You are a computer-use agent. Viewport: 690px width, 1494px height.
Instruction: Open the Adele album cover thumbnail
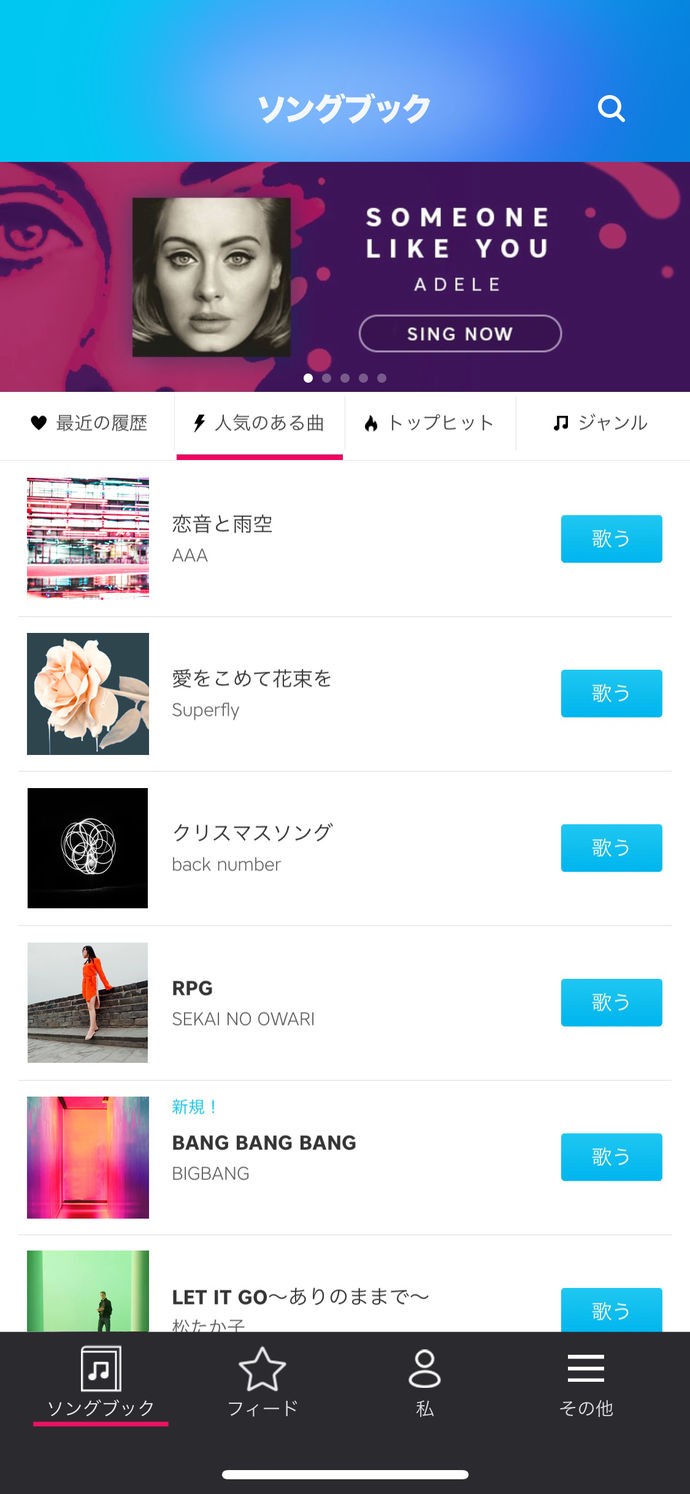[211, 277]
